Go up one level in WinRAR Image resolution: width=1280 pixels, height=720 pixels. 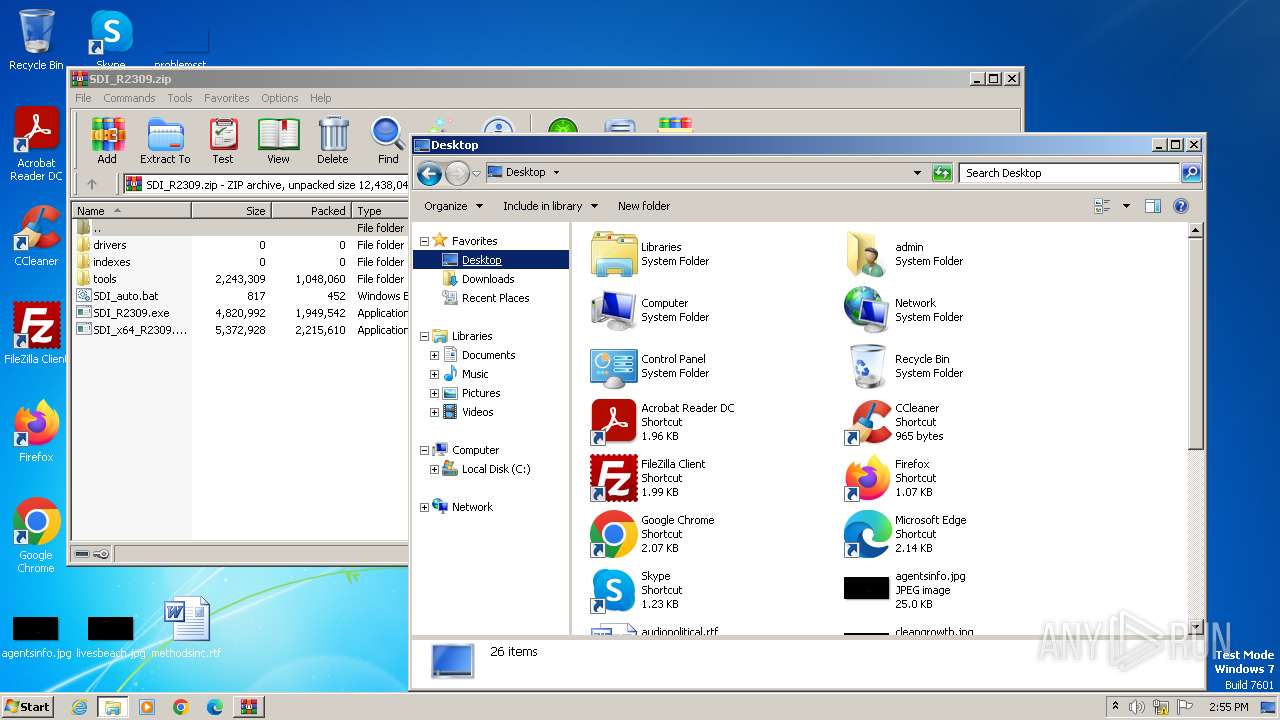click(92, 184)
